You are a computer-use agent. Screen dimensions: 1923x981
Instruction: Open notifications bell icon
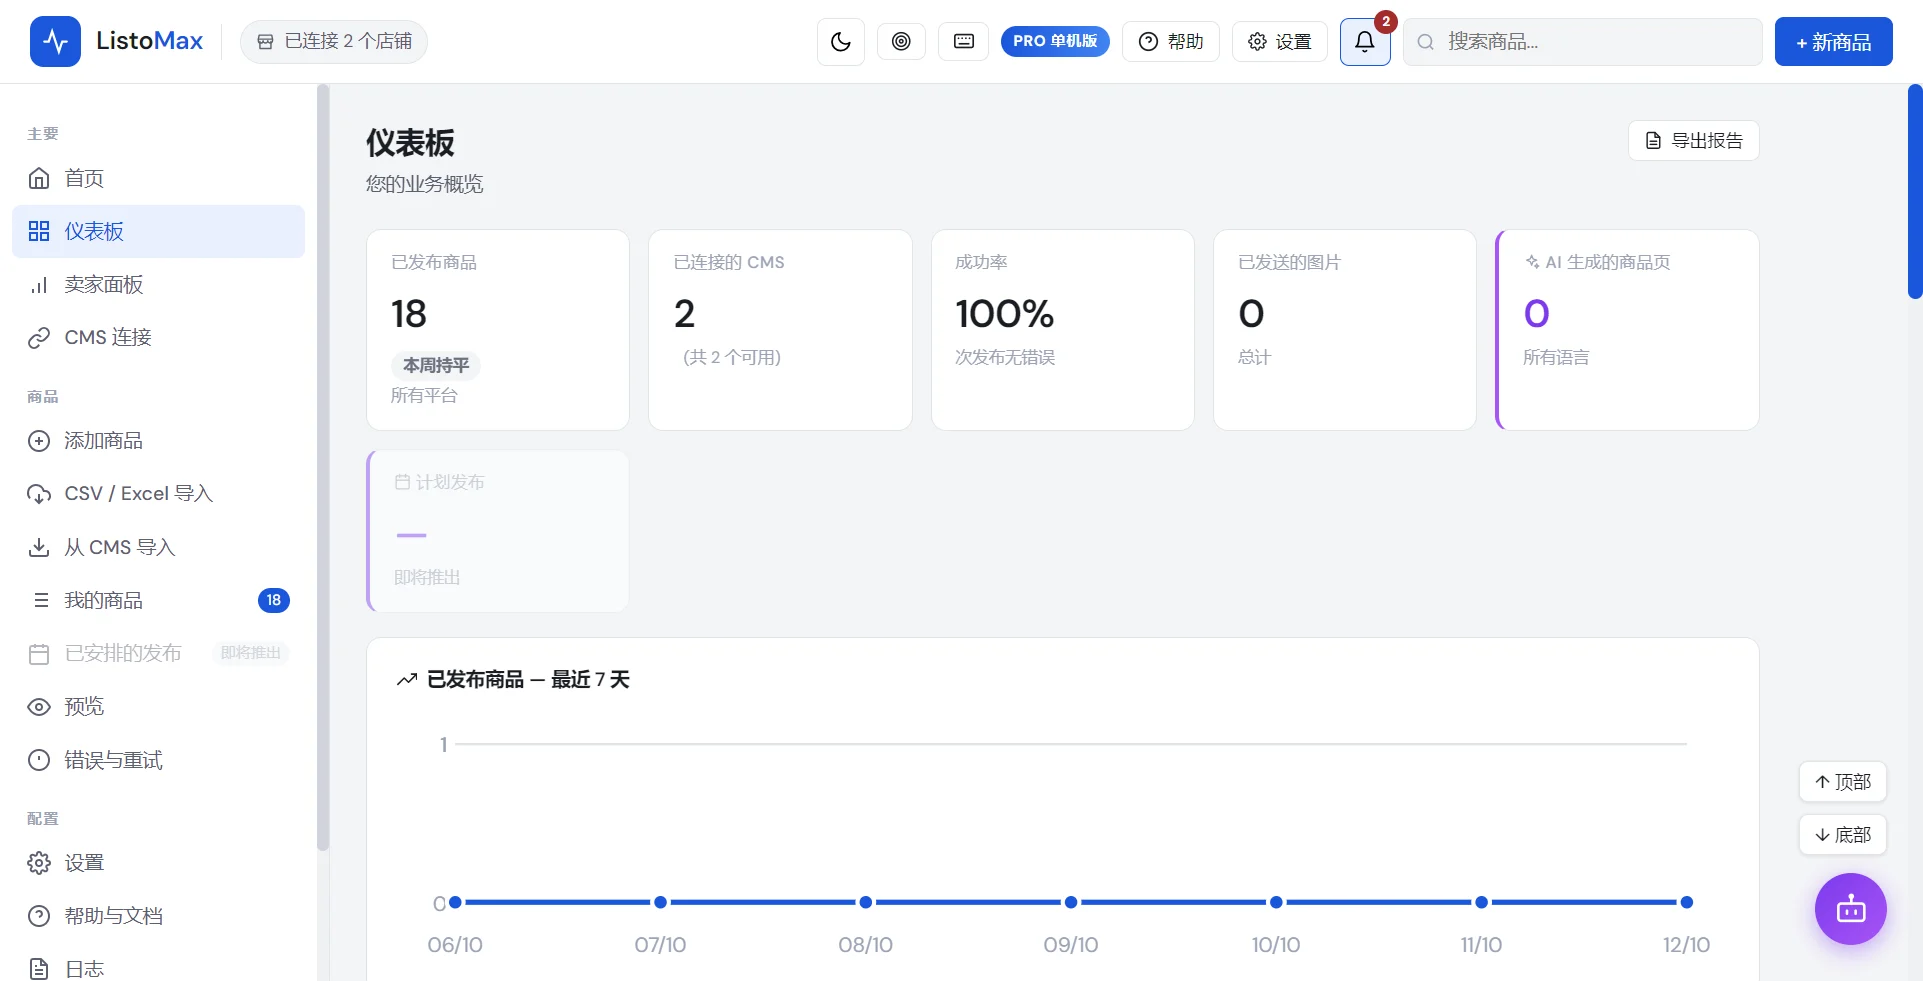1365,42
